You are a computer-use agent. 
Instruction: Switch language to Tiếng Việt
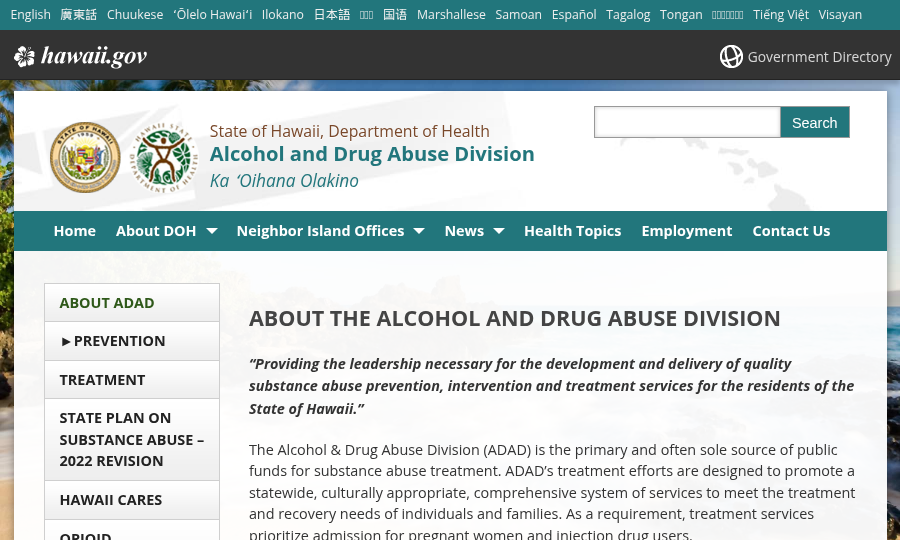781,14
